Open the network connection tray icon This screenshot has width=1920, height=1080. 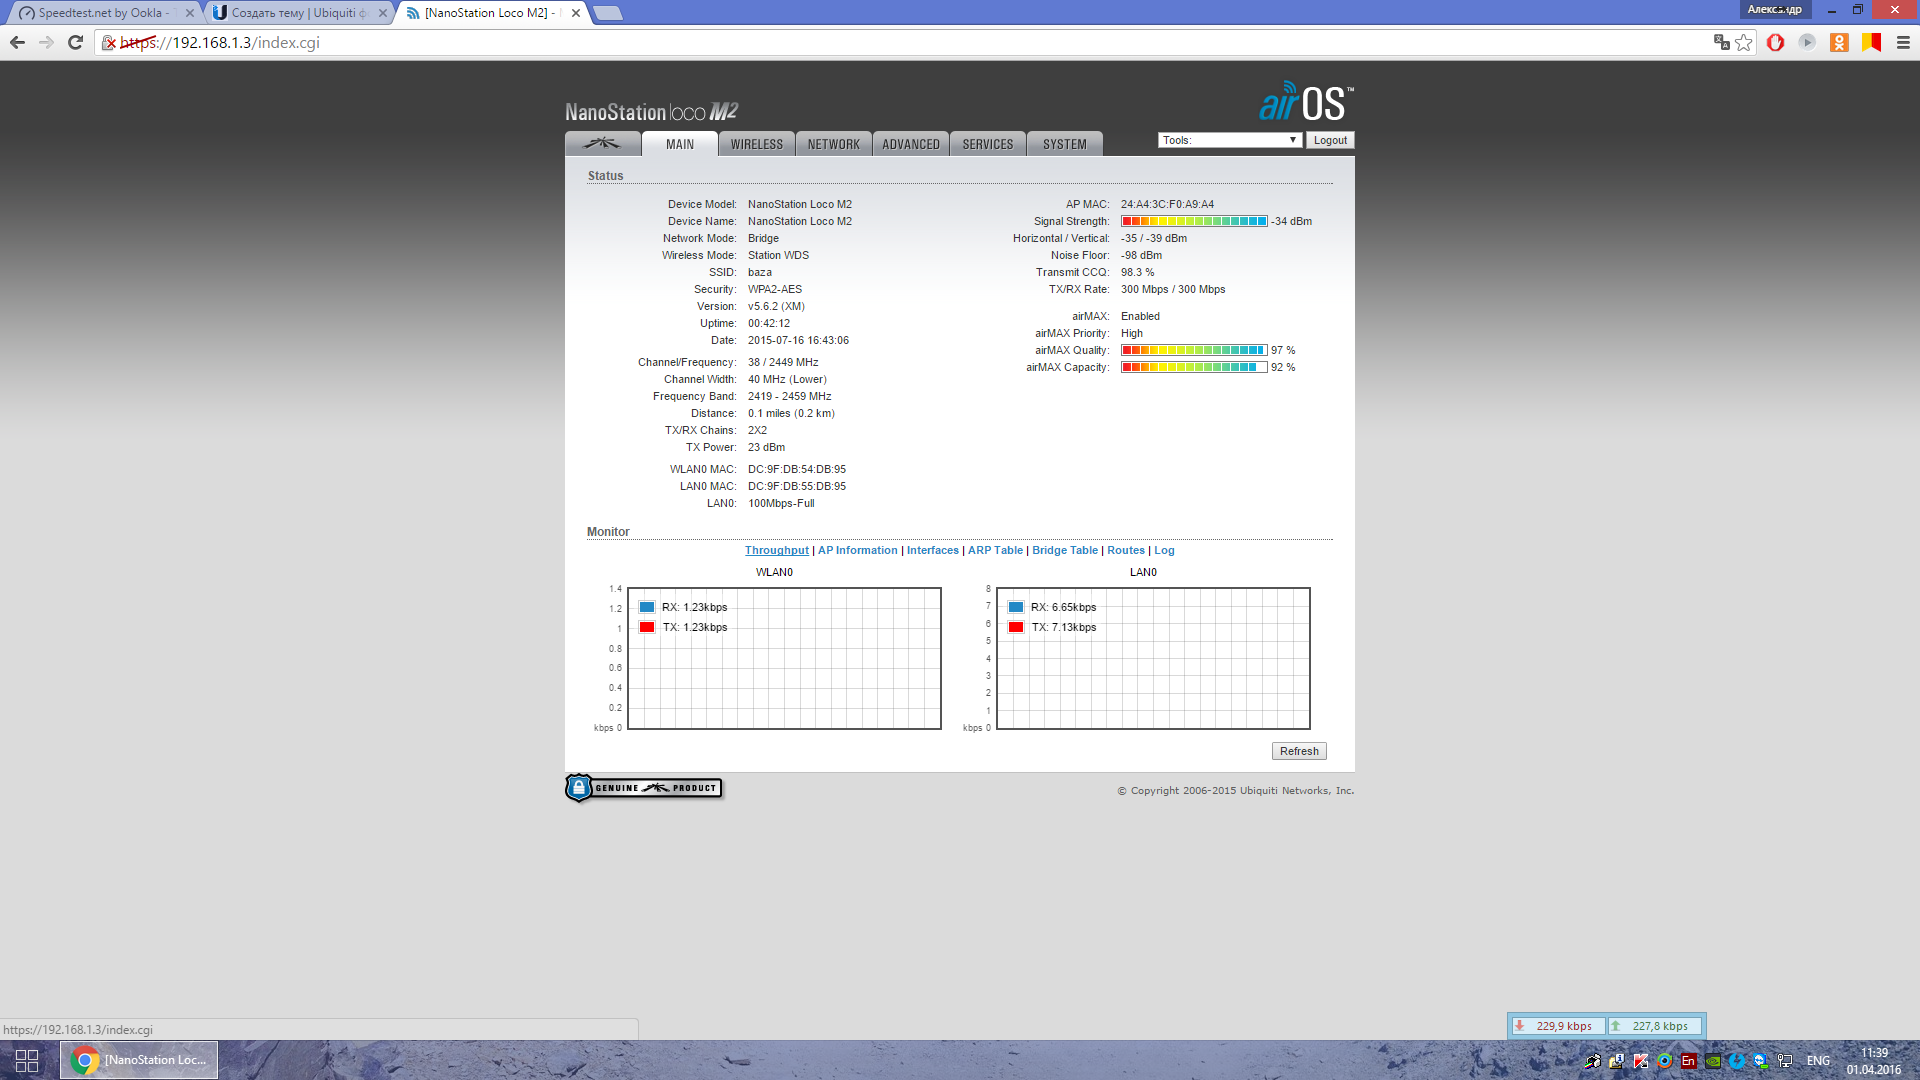click(x=1785, y=1061)
